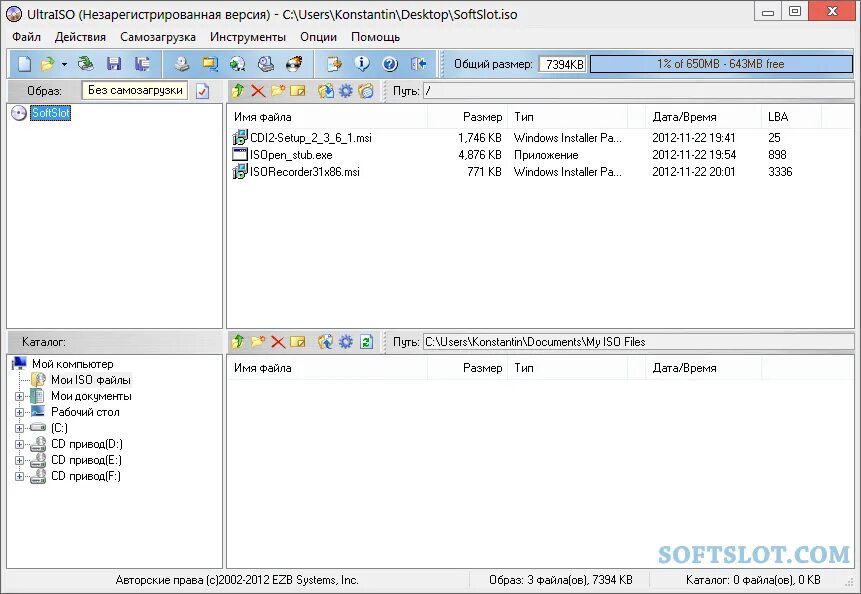The width and height of the screenshot is (861, 594).
Task: Select the CDI2-Setup_2_3_6_1.msi file
Action: tap(310, 138)
